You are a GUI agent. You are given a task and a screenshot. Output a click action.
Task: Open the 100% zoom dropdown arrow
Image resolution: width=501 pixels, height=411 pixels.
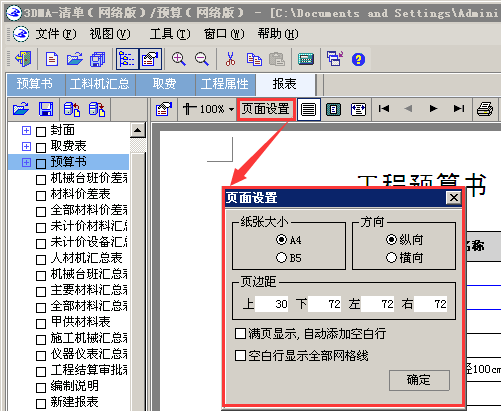coord(231,109)
